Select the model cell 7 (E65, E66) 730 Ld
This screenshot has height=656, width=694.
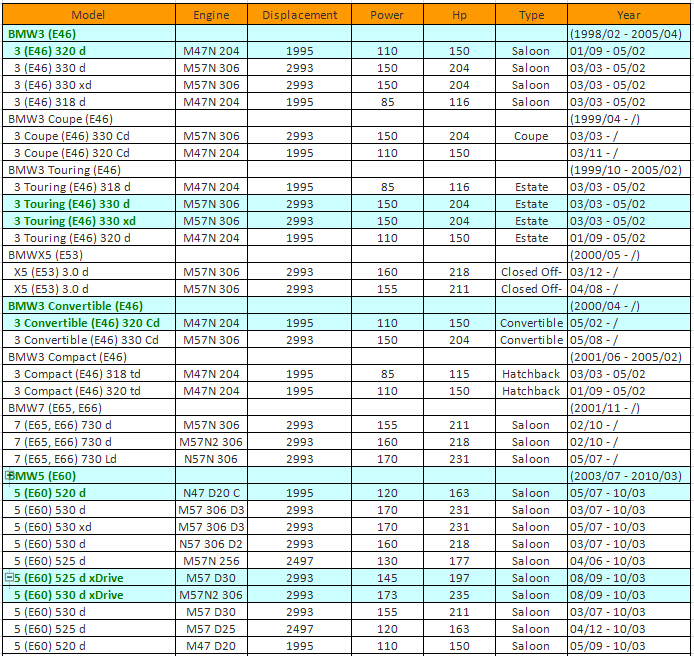[x=89, y=459]
